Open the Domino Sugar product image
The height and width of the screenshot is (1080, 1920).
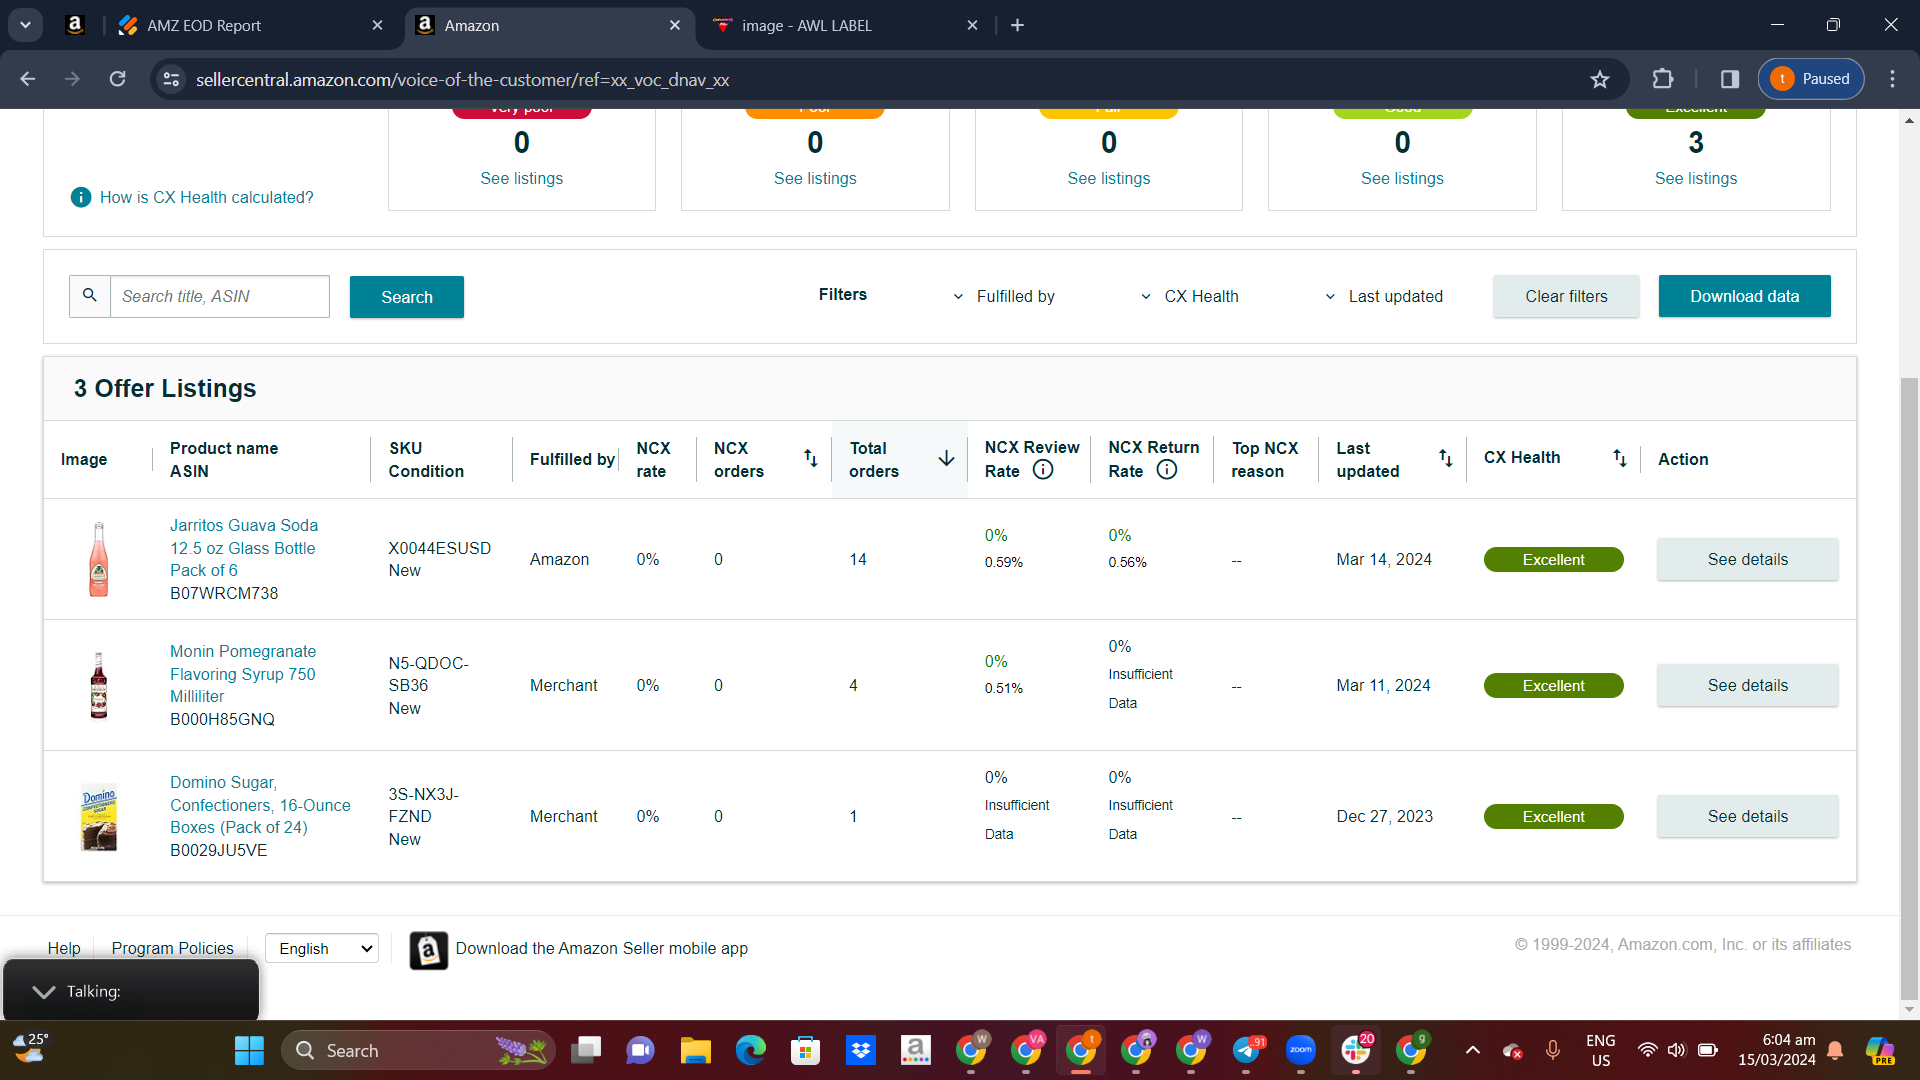99,817
